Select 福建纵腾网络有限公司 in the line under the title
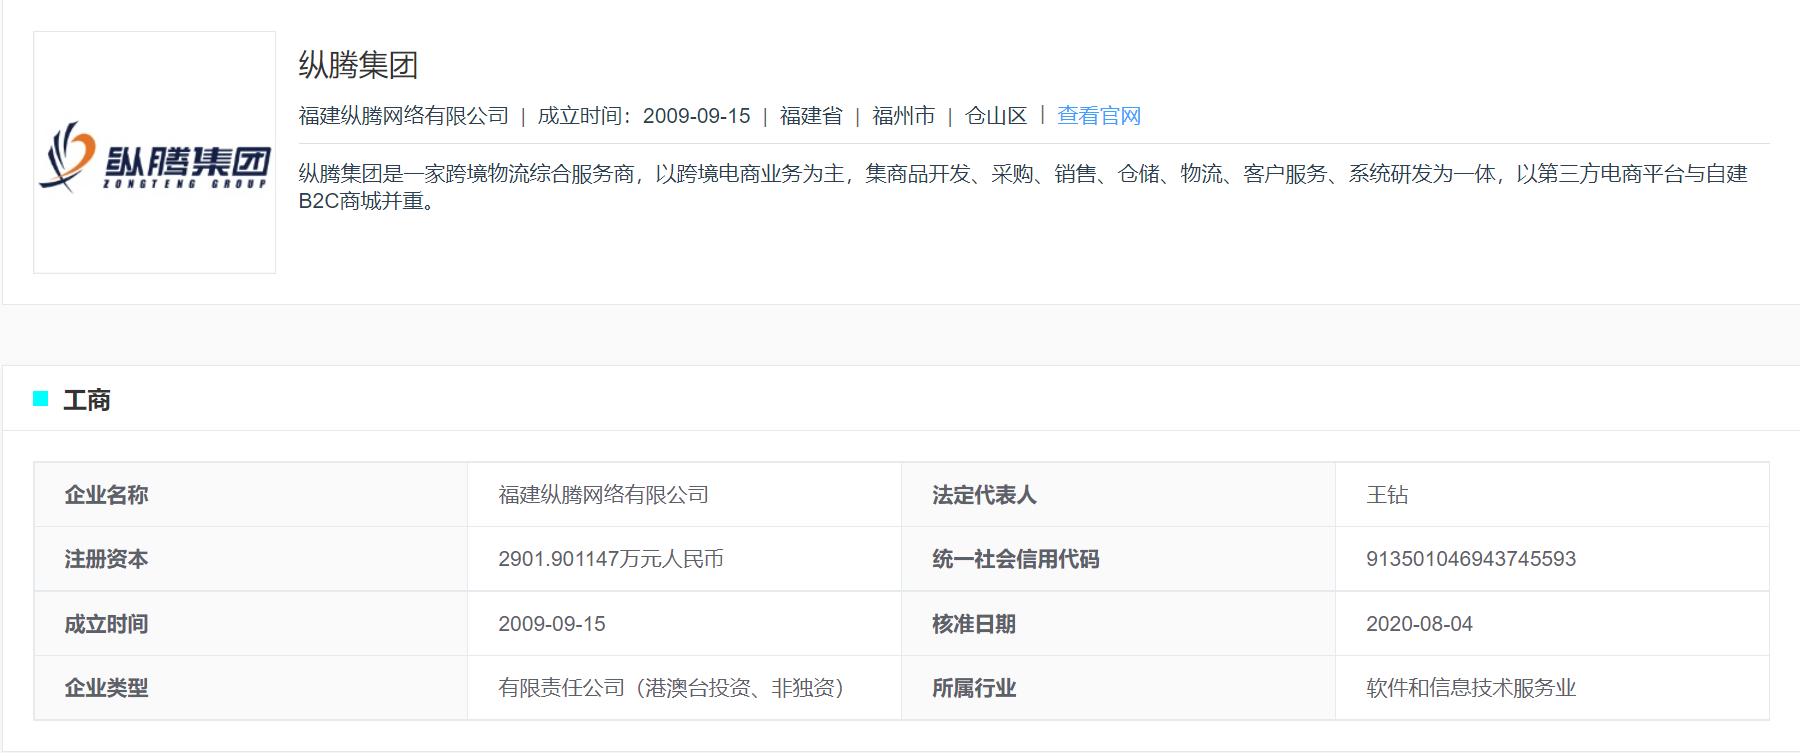The image size is (1800, 753). click(x=403, y=116)
